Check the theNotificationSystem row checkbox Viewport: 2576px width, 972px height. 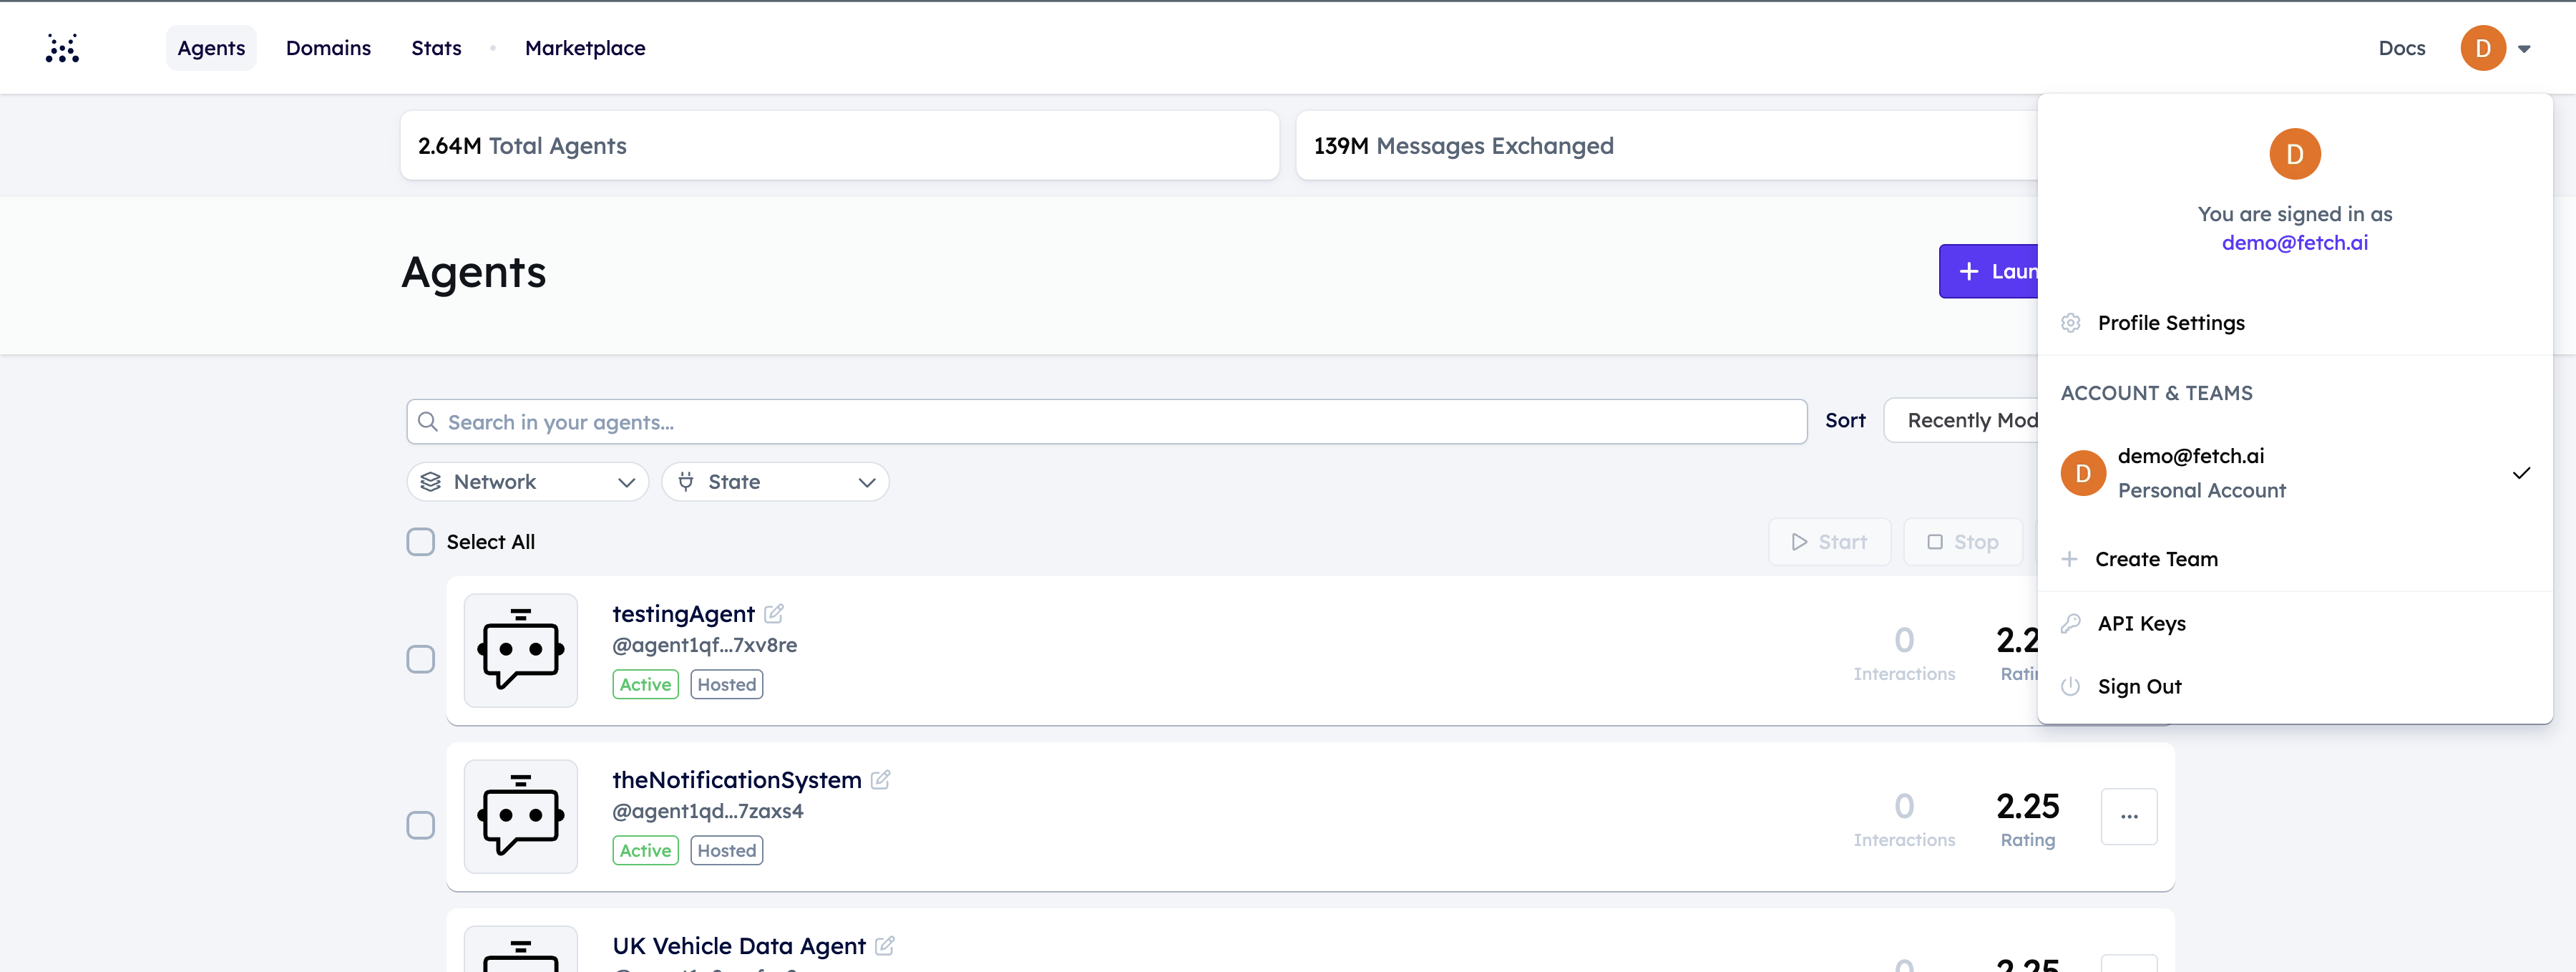[x=421, y=825]
